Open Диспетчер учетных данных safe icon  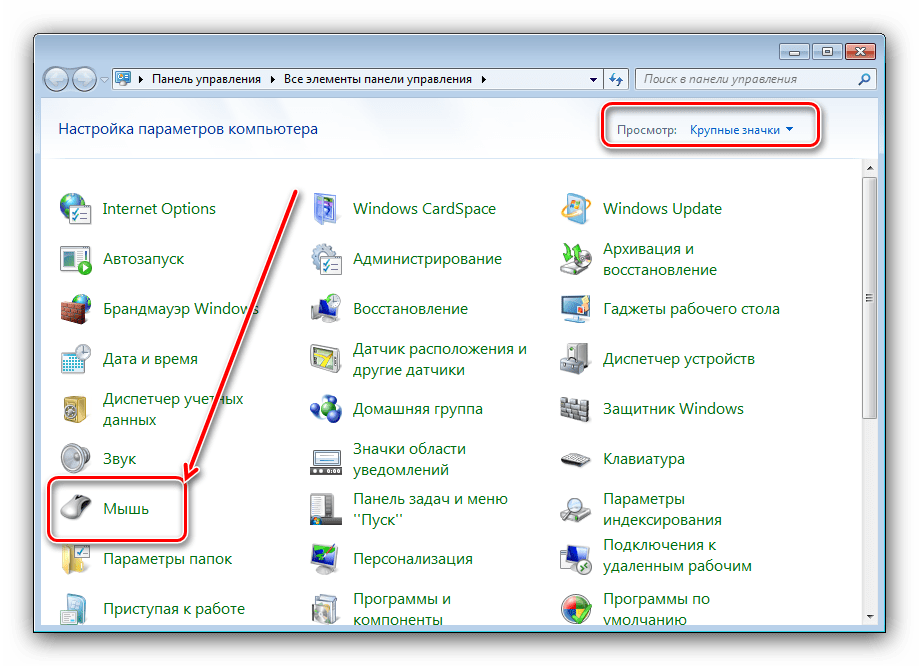(75, 409)
